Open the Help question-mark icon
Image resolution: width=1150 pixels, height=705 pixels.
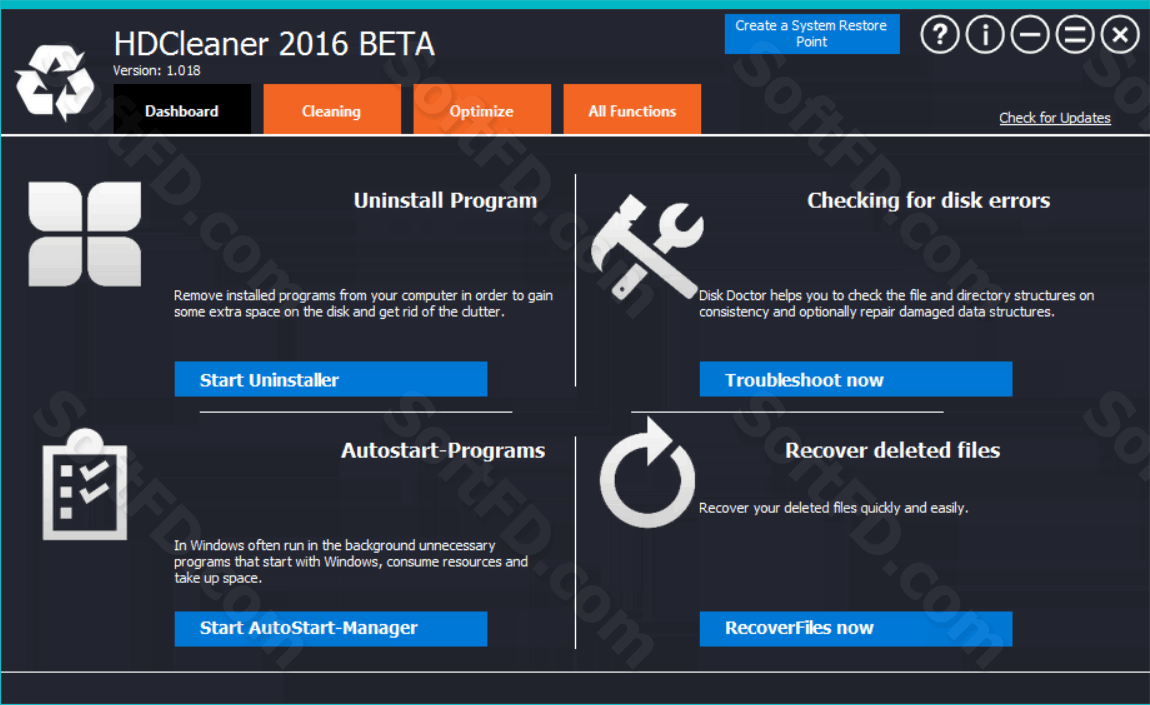coord(940,34)
